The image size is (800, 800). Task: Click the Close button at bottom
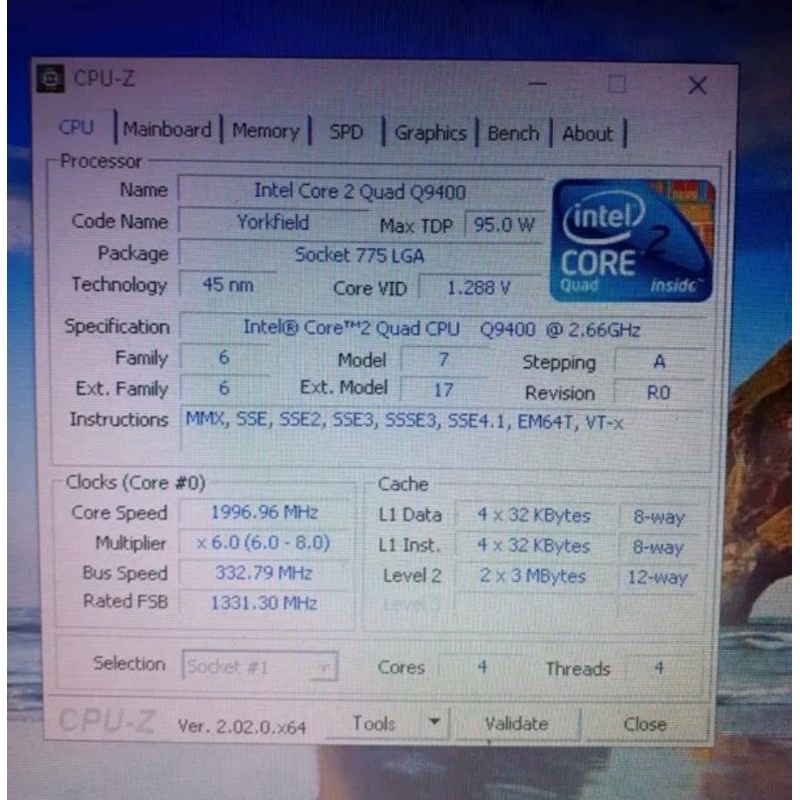pyautogui.click(x=645, y=724)
